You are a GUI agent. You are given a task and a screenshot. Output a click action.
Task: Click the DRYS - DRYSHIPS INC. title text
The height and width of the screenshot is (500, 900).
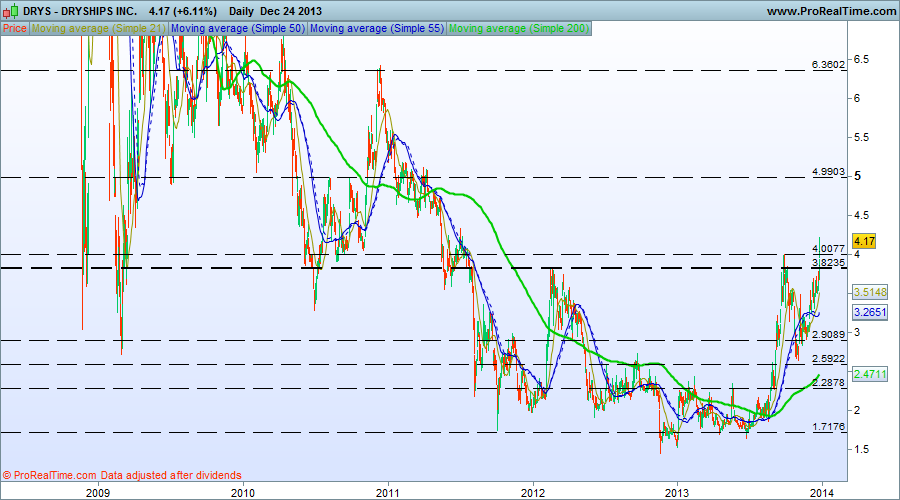click(x=80, y=11)
